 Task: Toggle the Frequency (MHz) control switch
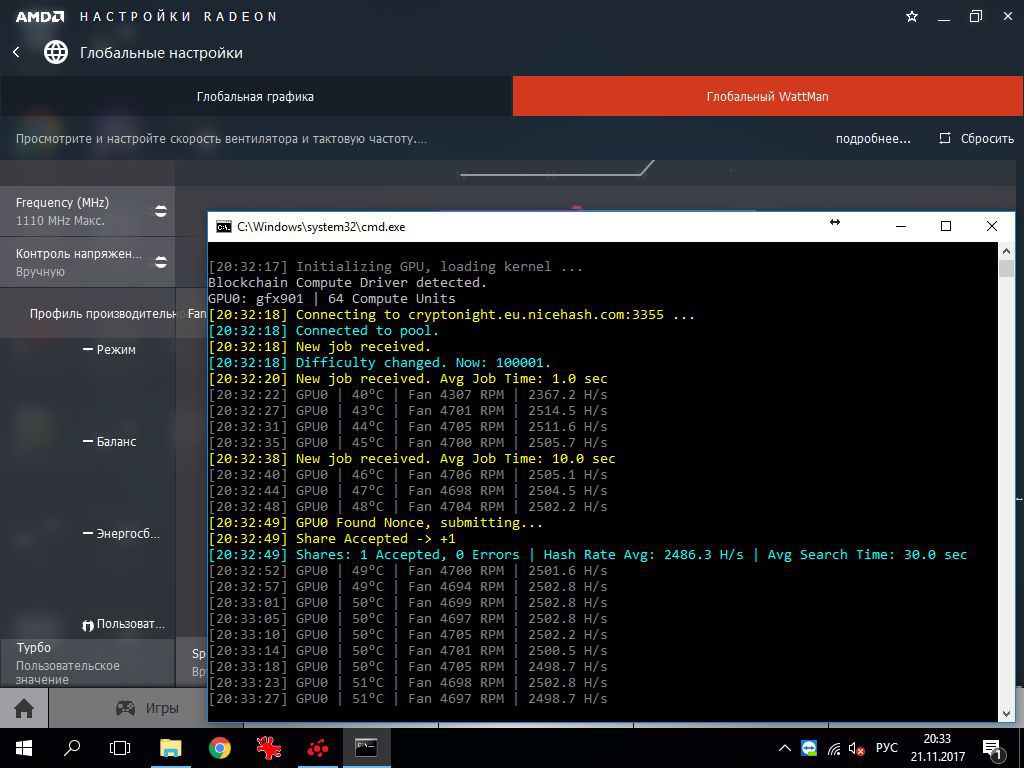pos(161,211)
